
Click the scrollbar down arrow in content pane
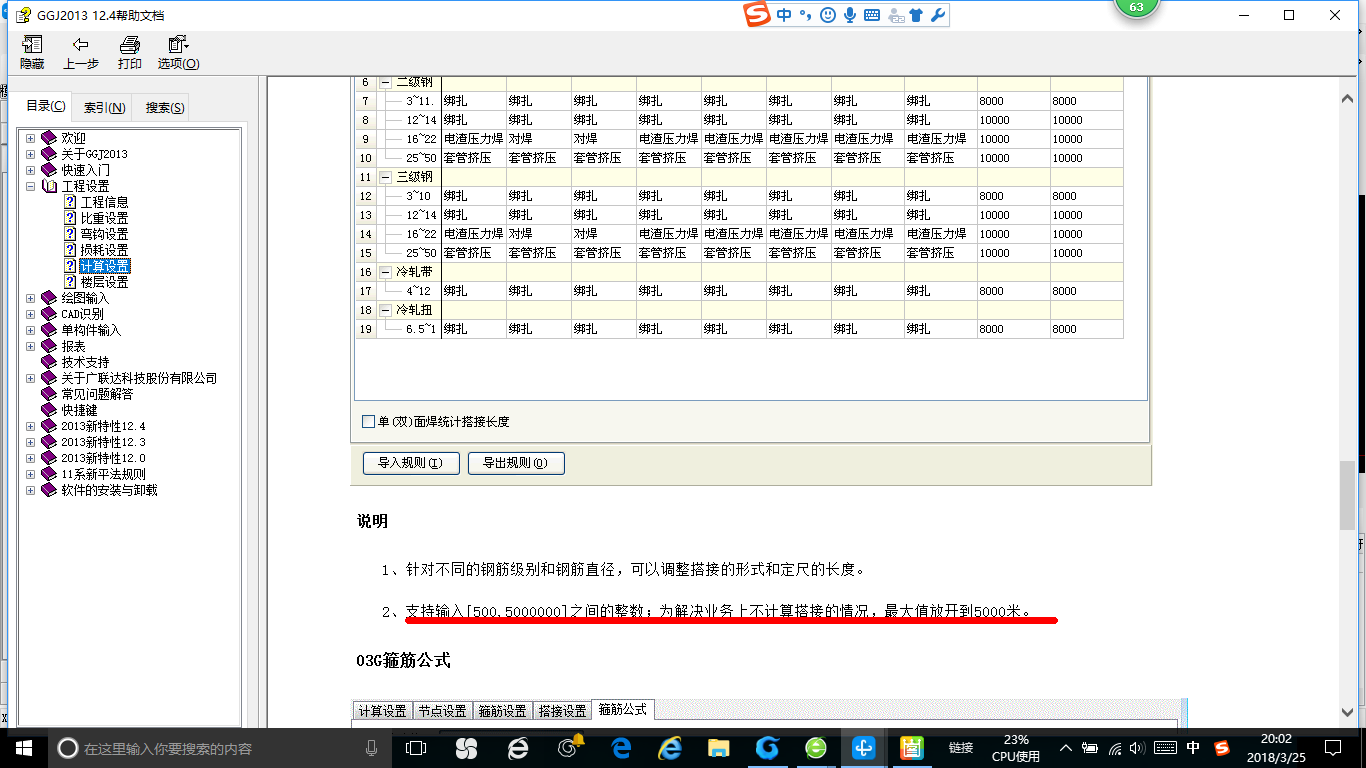[x=1347, y=713]
